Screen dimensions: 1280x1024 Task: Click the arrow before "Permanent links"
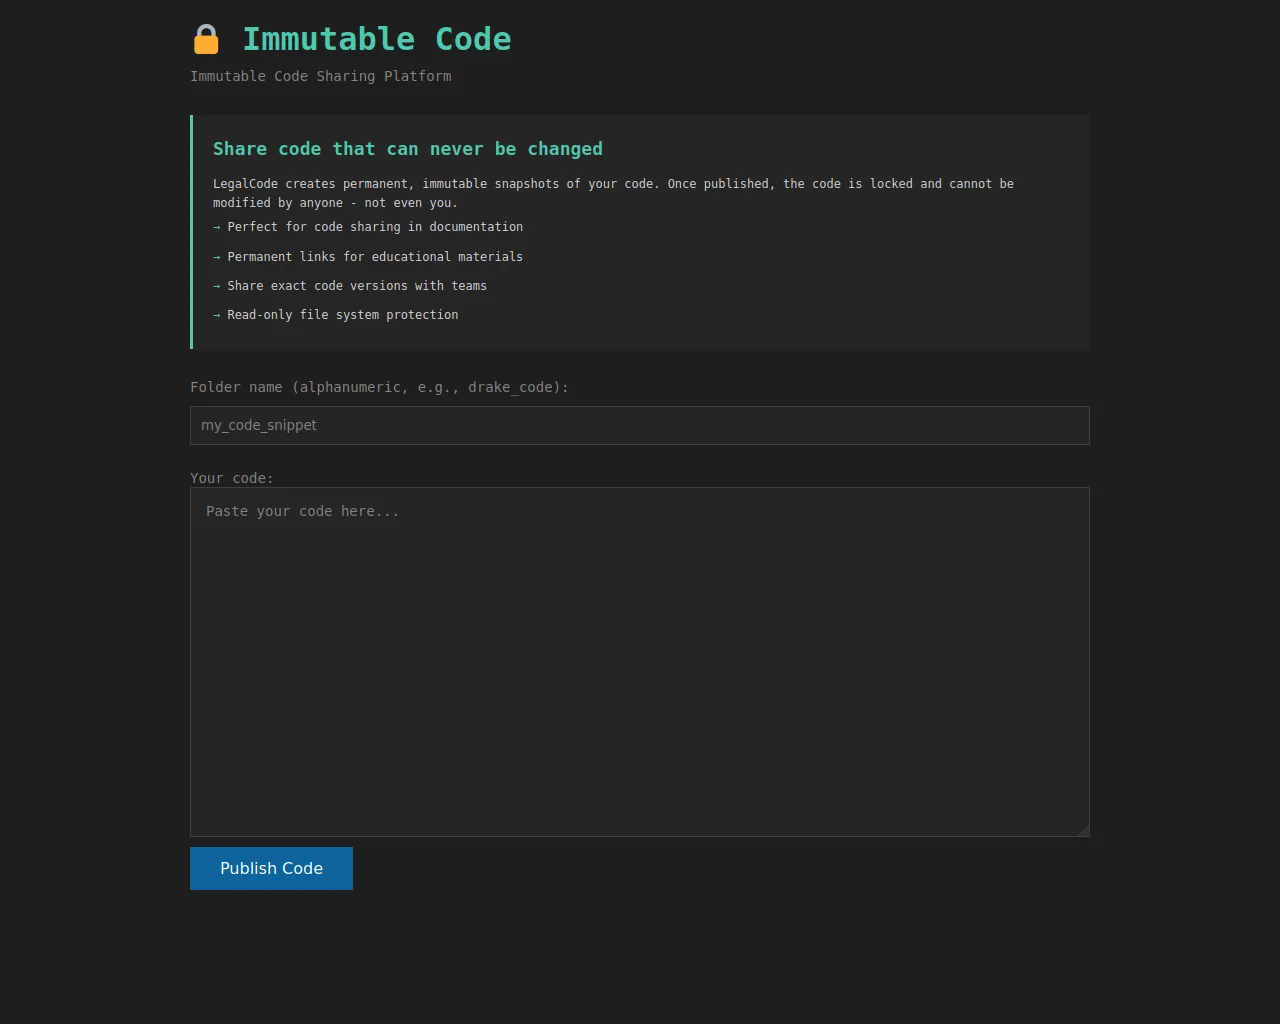216,257
